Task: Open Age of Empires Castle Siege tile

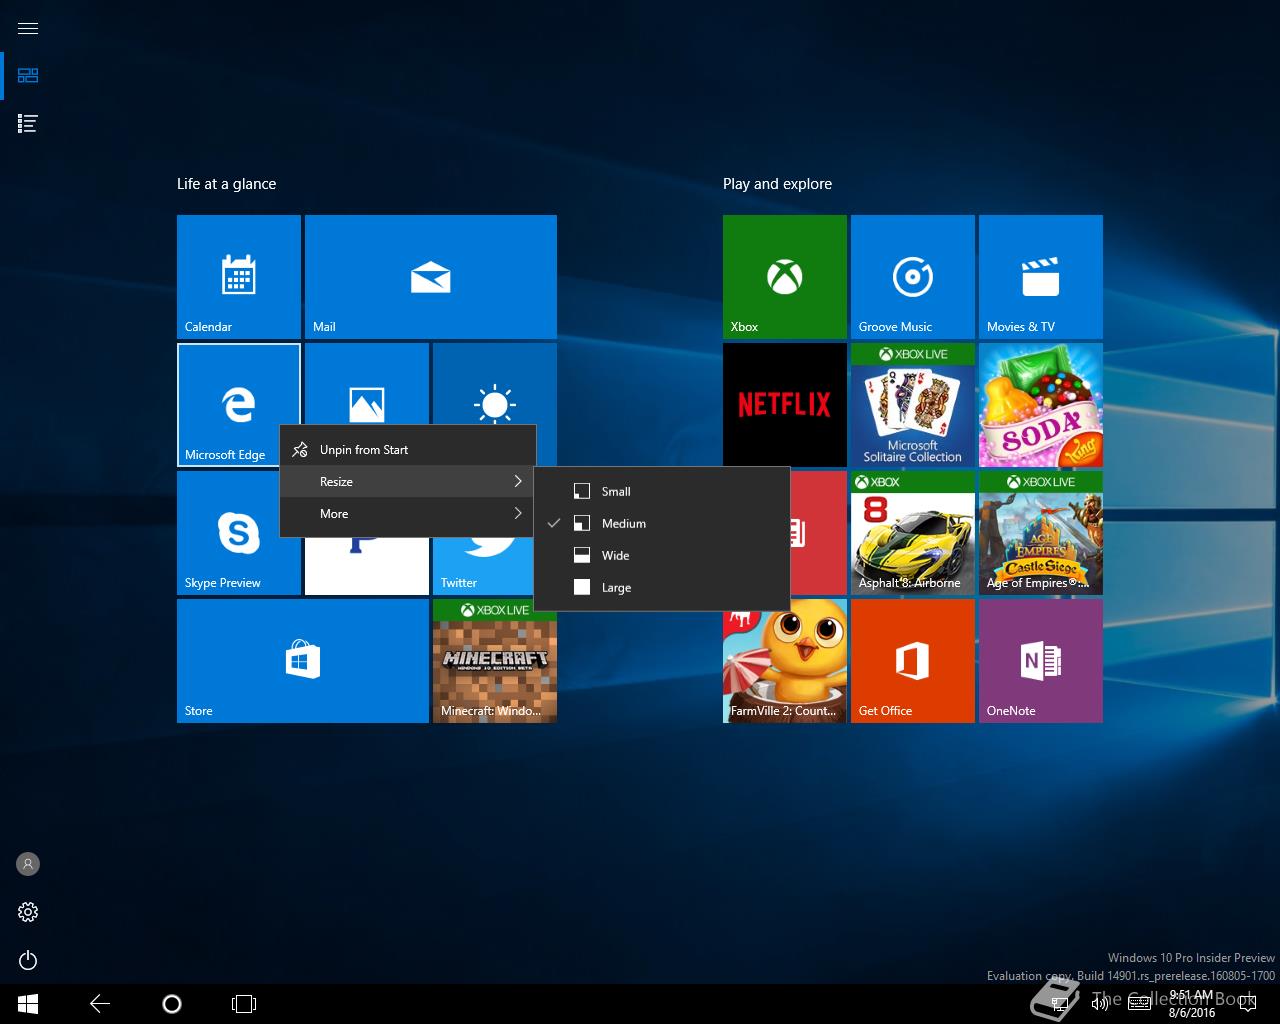Action: (1041, 533)
